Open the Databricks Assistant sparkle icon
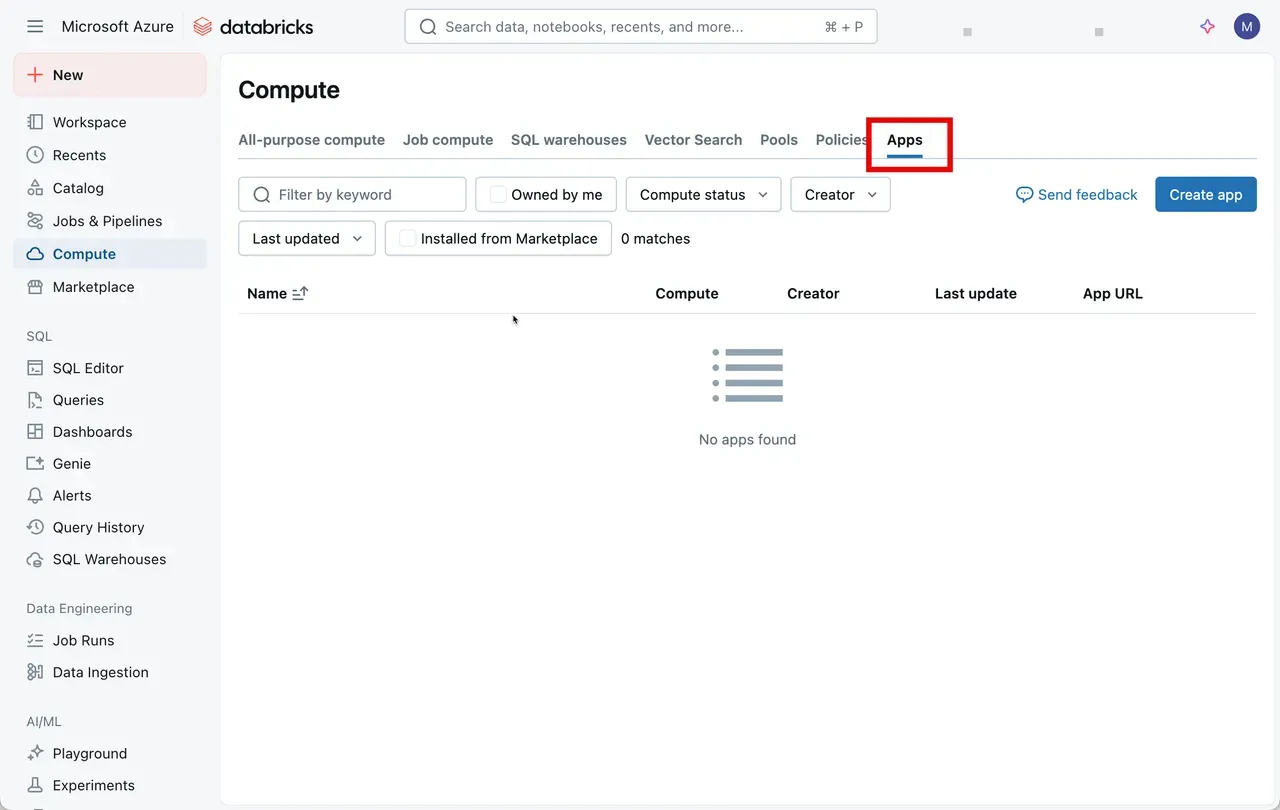1280x810 pixels. [1208, 27]
